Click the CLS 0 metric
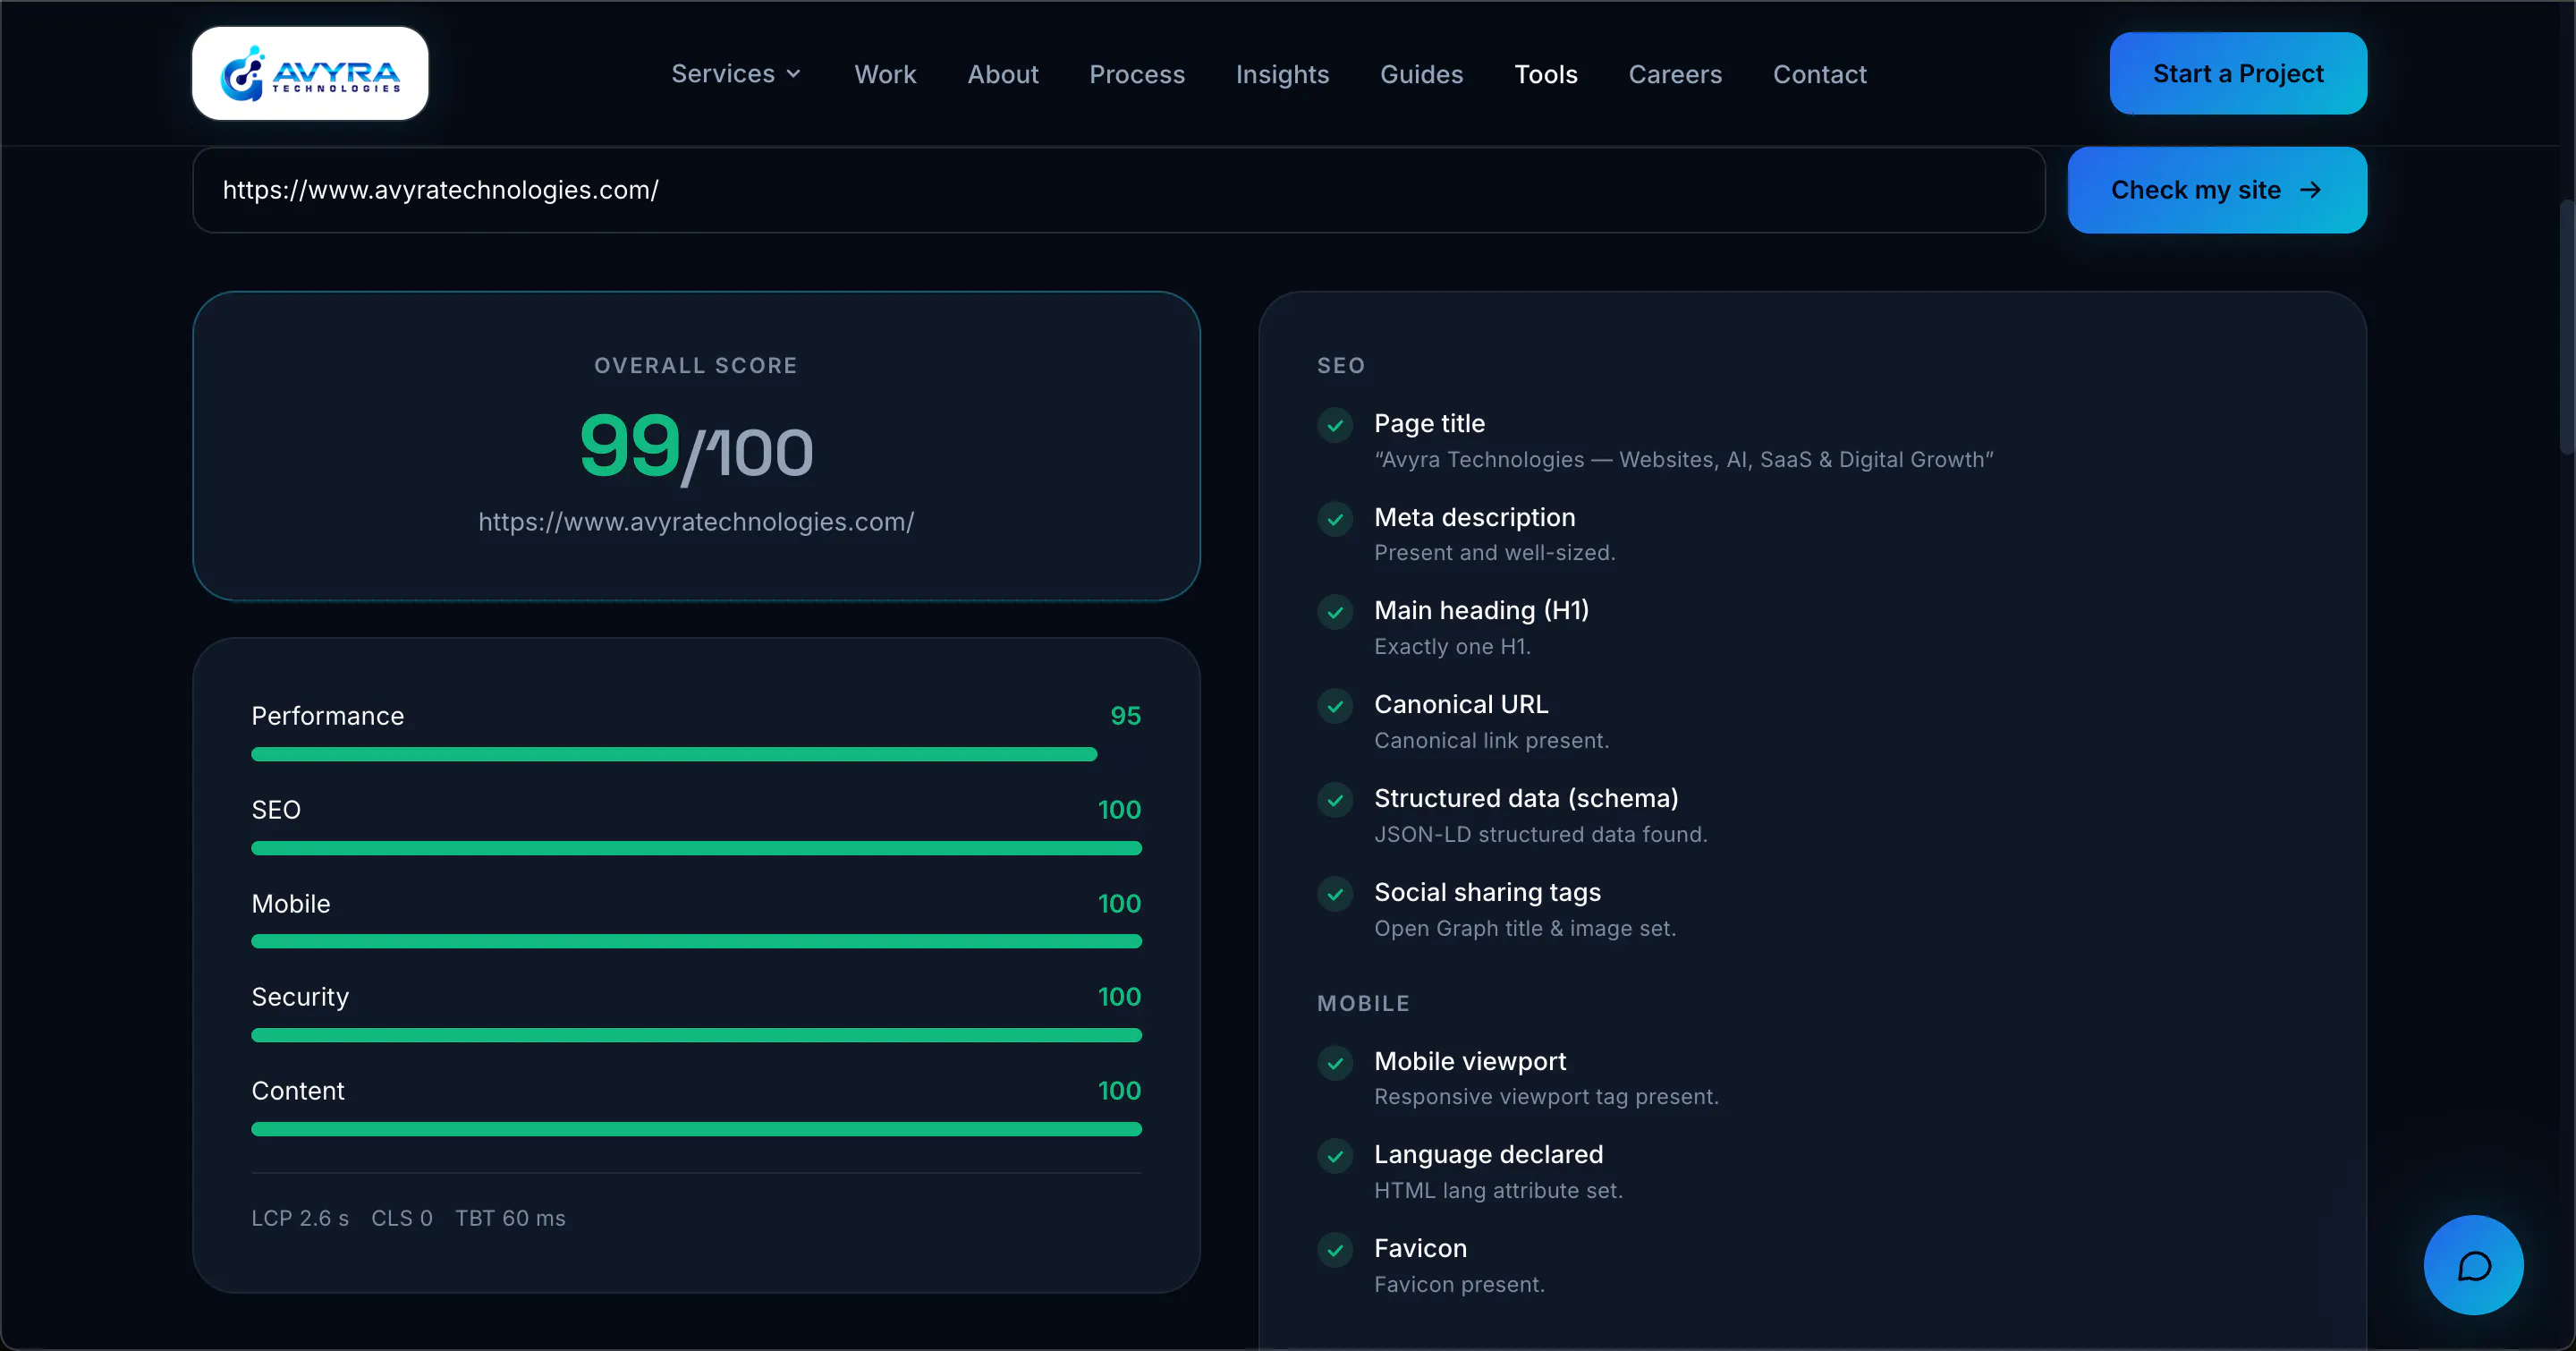 402,1218
